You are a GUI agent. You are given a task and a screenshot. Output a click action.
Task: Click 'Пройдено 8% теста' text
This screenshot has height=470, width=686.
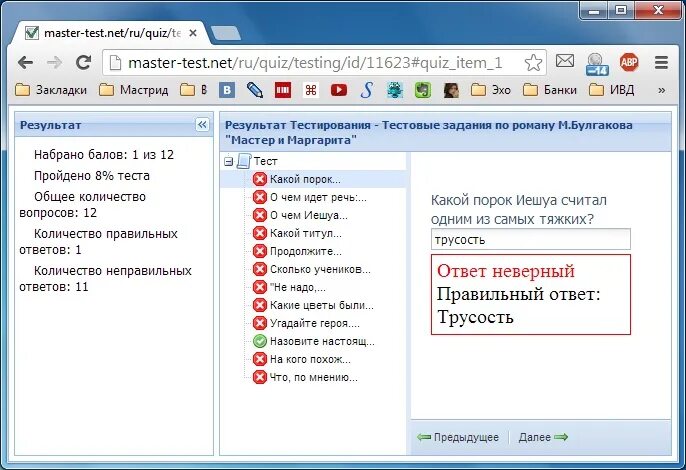pyautogui.click(x=92, y=175)
